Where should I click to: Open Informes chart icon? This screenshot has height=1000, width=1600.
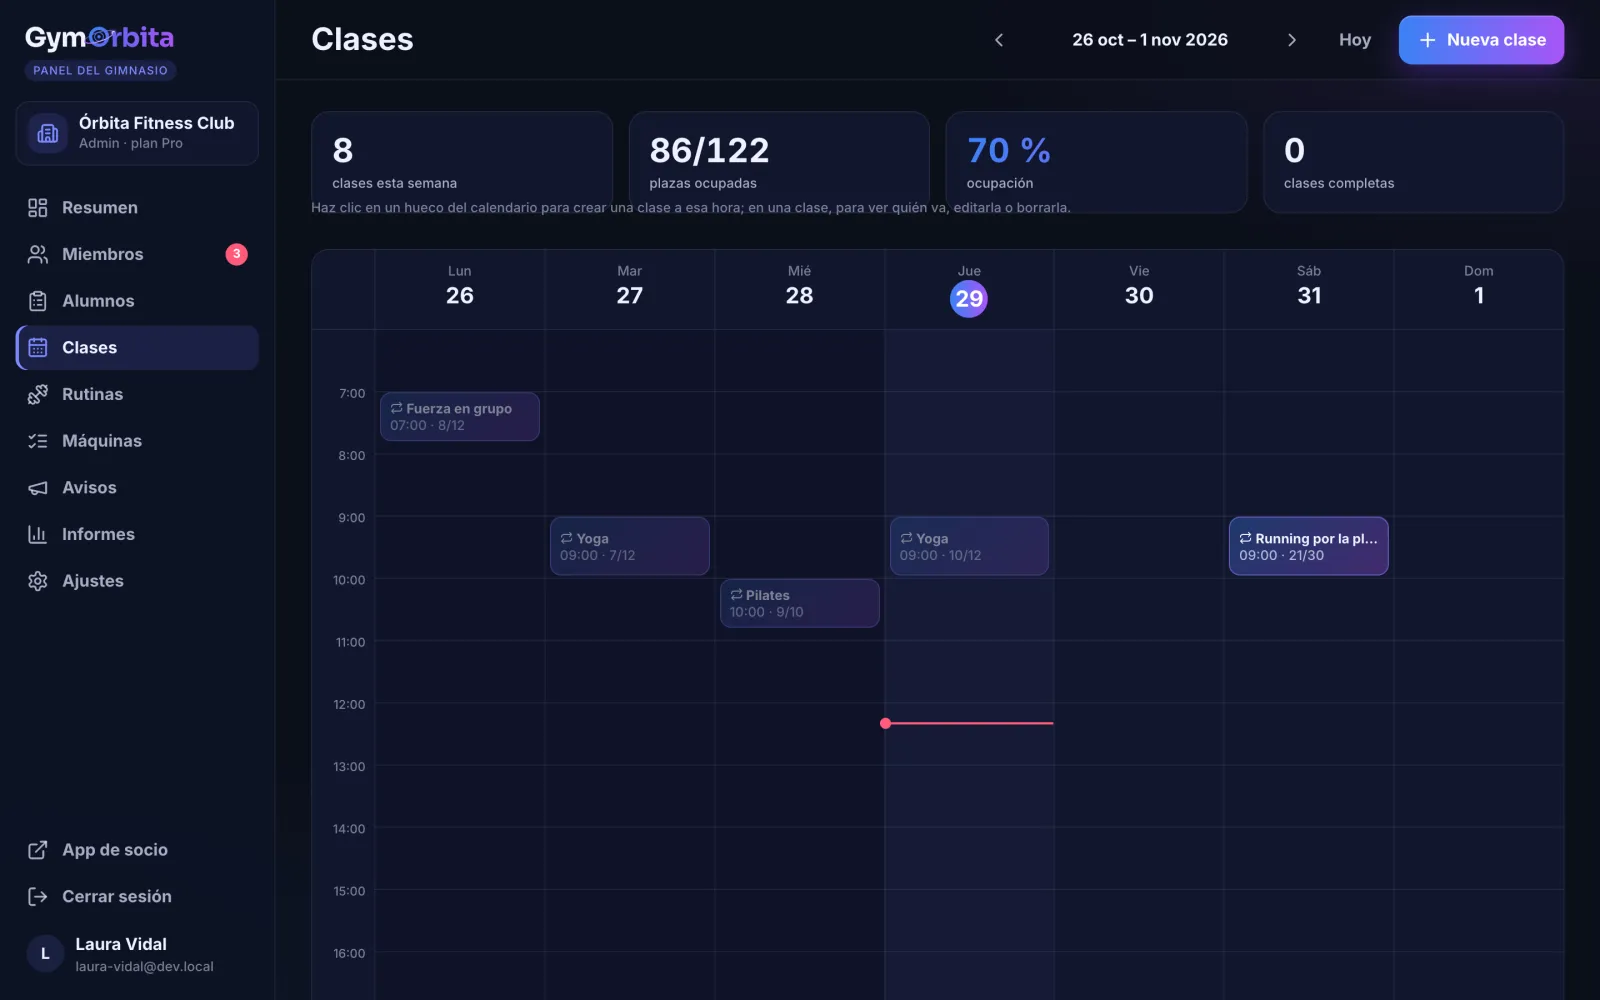click(x=38, y=534)
